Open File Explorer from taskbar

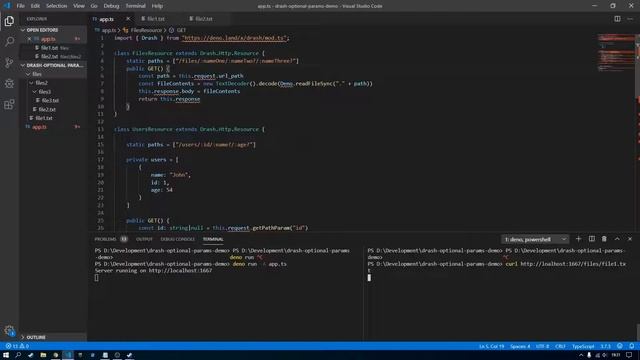click(x=43, y=355)
